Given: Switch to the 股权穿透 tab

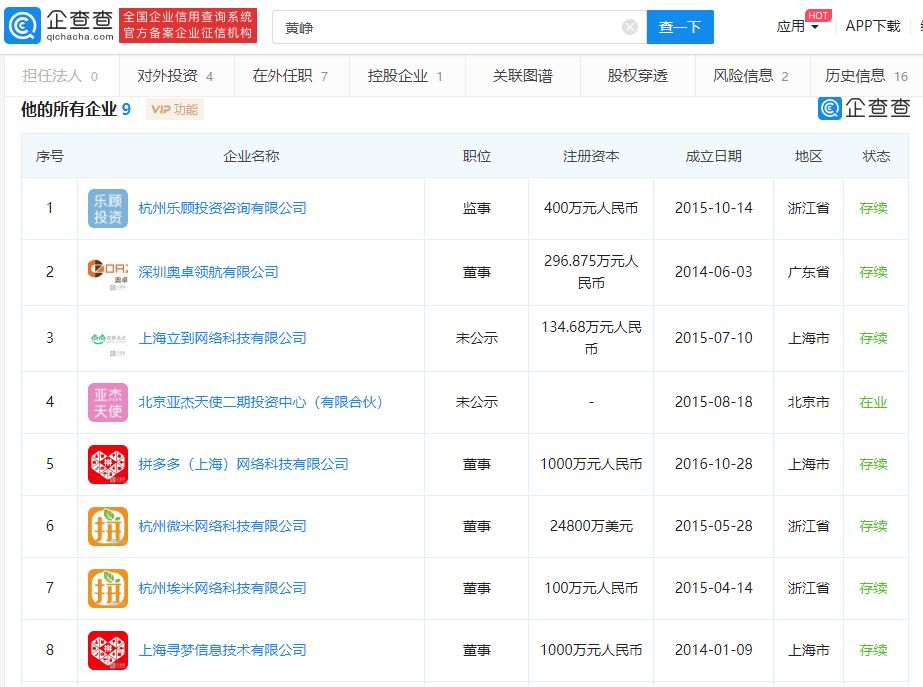Looking at the screenshot, I should (638, 76).
